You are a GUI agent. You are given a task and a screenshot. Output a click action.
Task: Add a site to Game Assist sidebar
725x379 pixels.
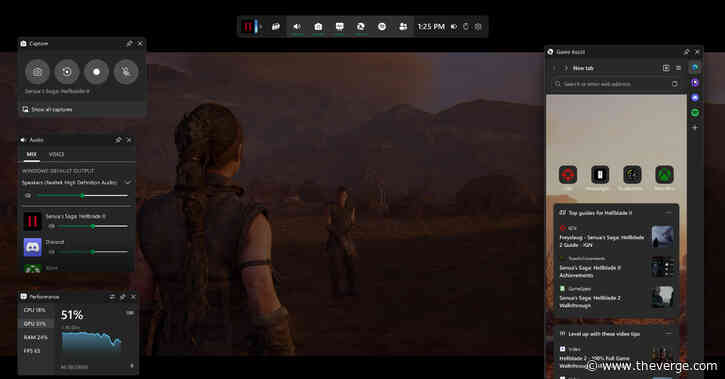[695, 128]
